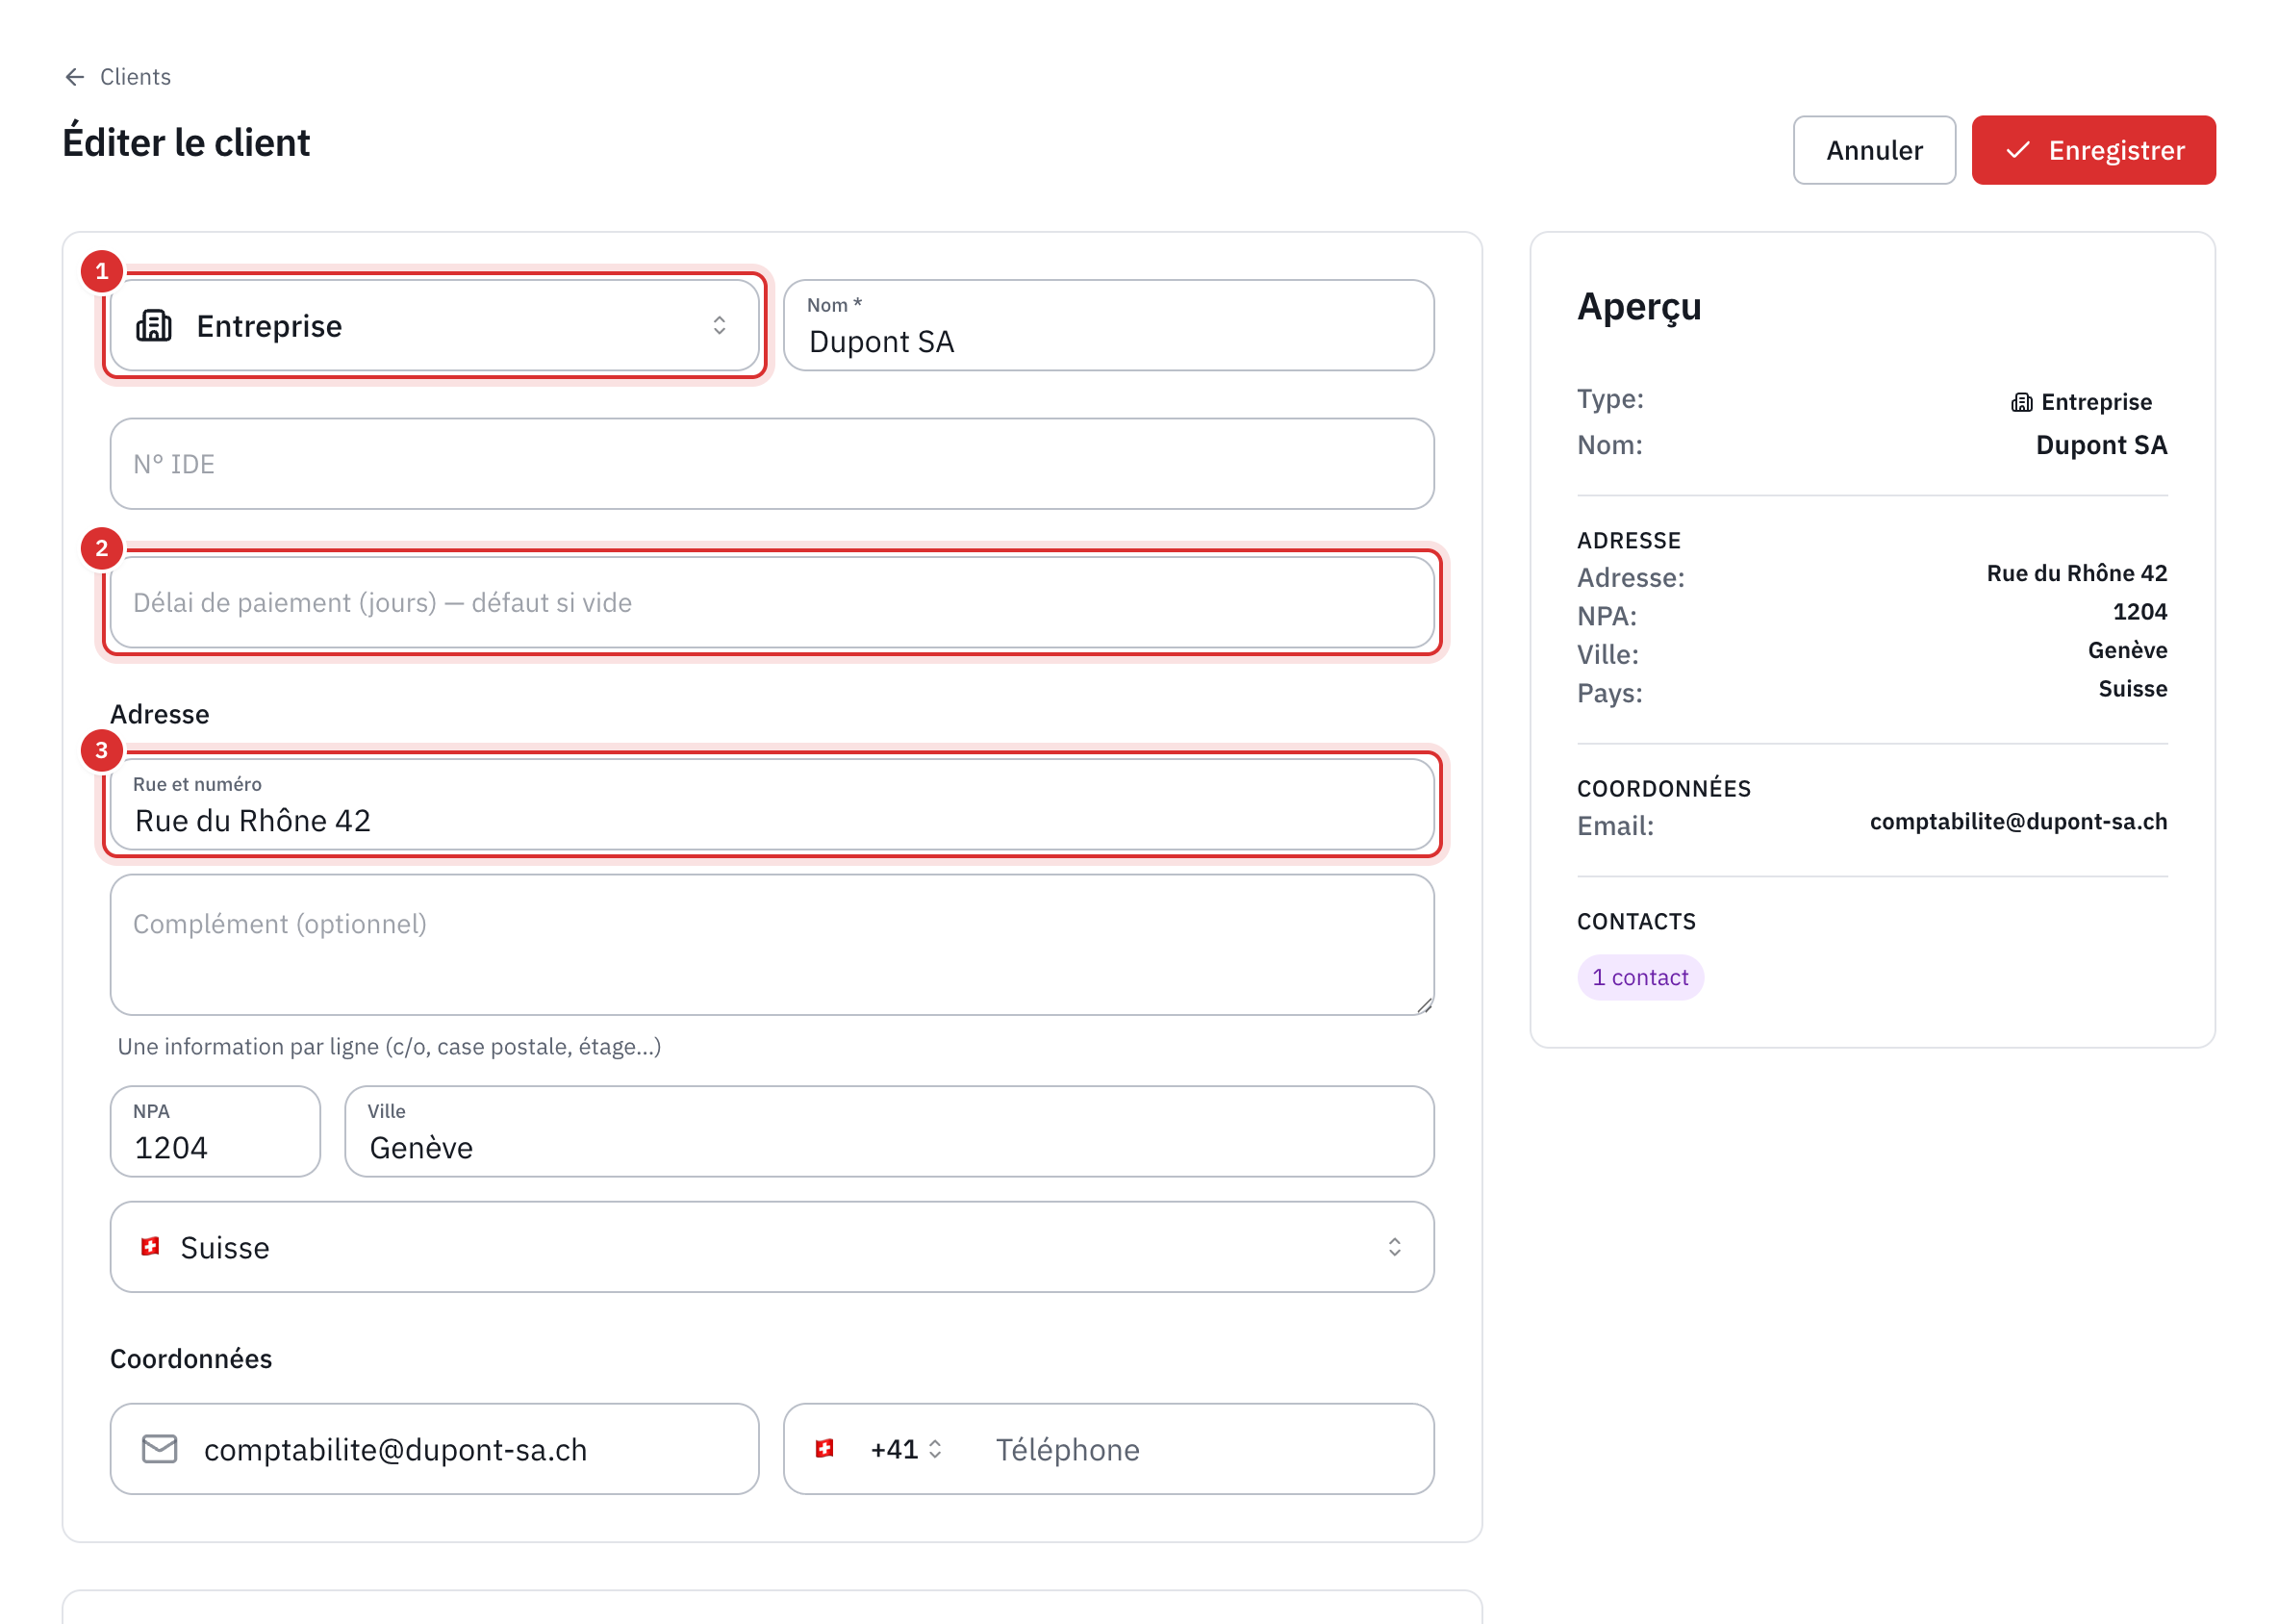Image resolution: width=2278 pixels, height=1624 pixels.
Task: Open the +41 phone prefix dropdown
Action: [905, 1448]
